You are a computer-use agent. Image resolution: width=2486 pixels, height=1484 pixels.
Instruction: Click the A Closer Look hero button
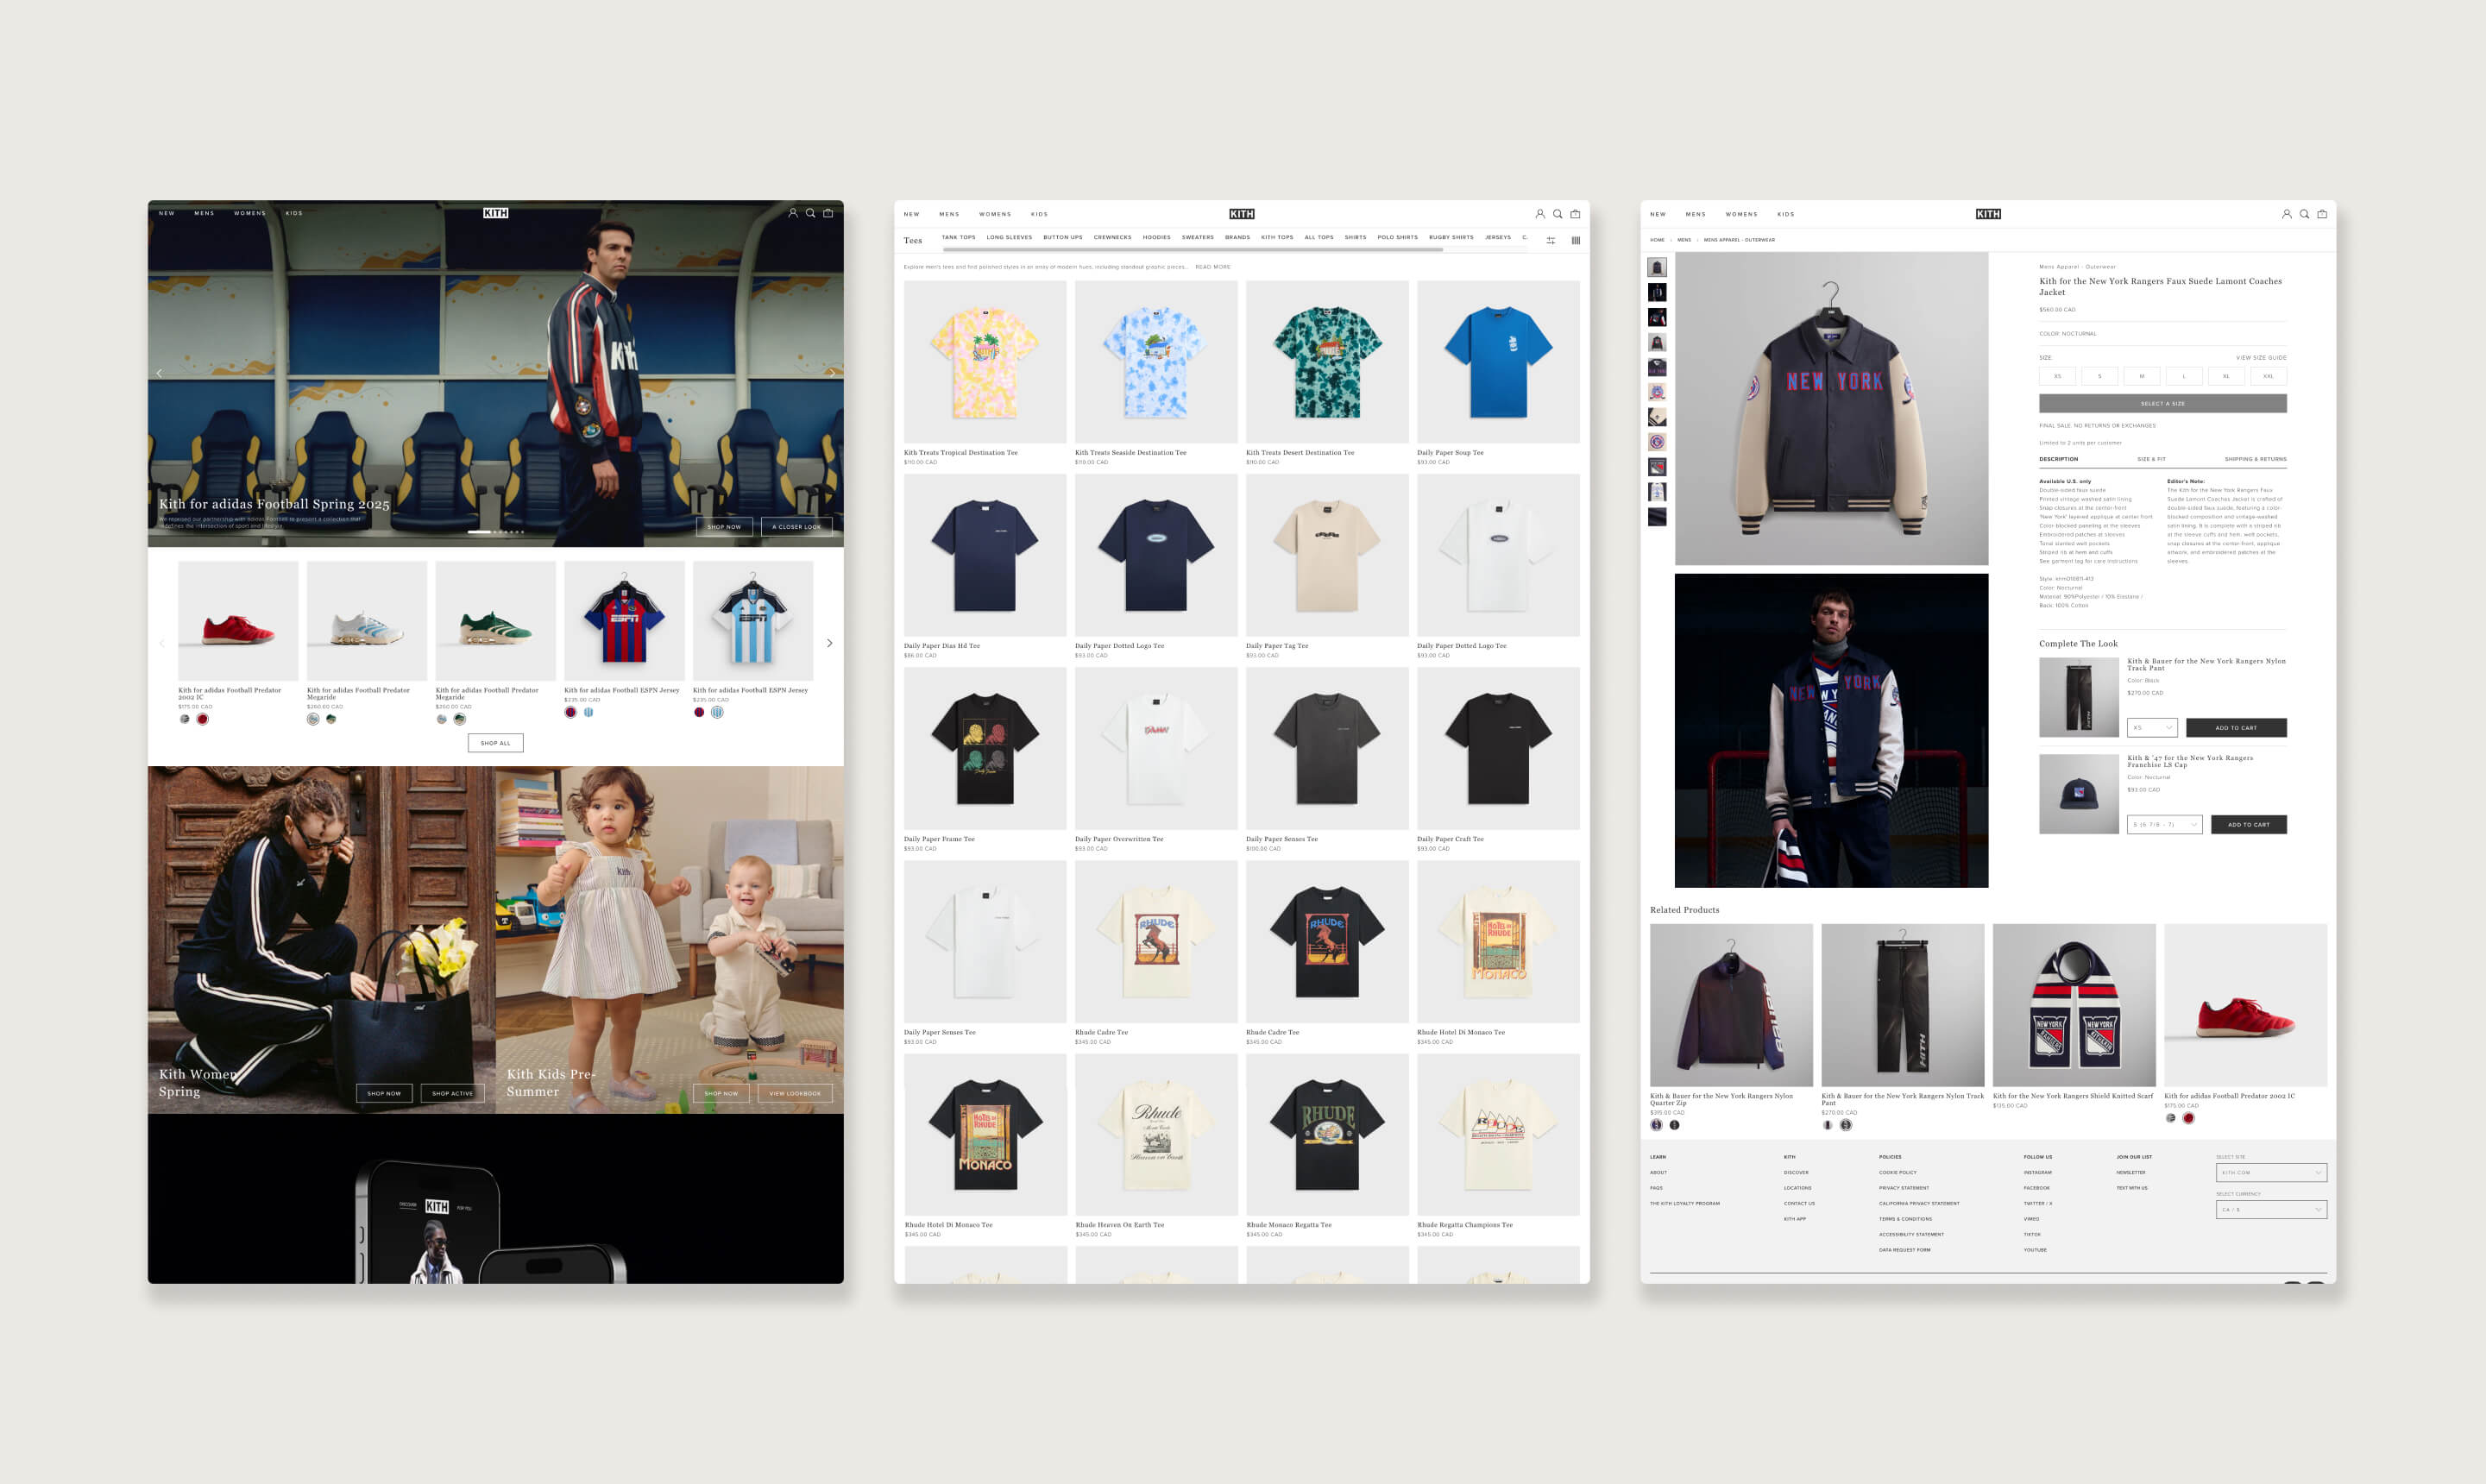[x=796, y=527]
